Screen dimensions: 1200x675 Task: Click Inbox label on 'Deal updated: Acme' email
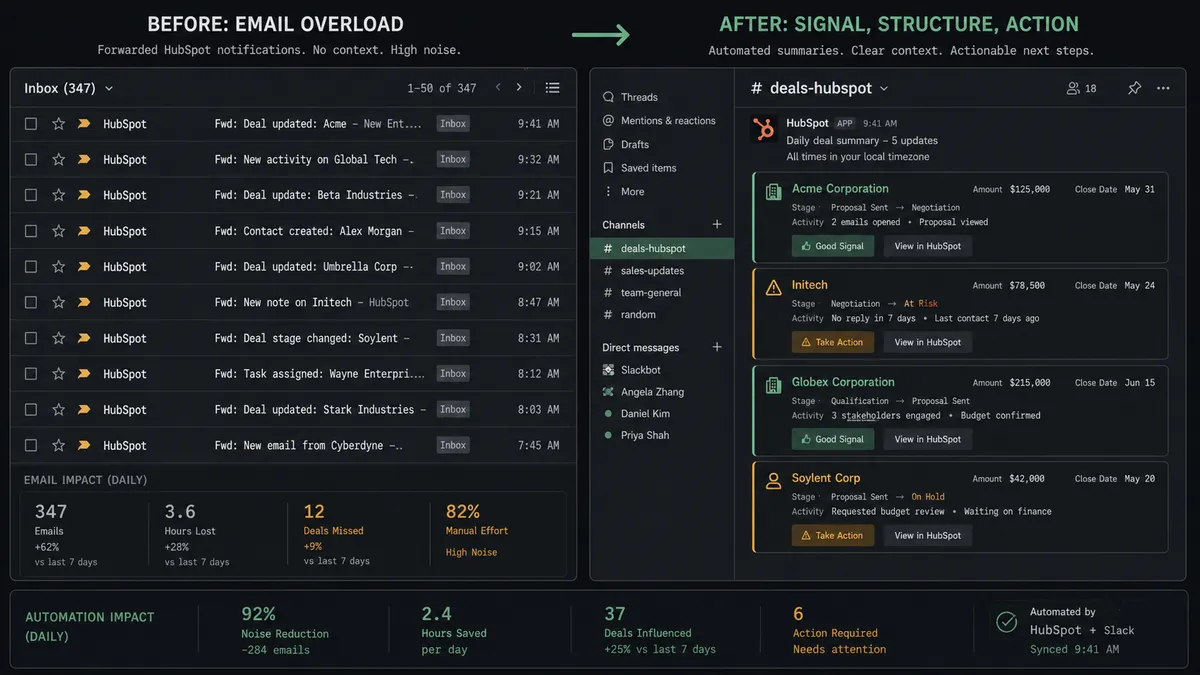pos(453,124)
